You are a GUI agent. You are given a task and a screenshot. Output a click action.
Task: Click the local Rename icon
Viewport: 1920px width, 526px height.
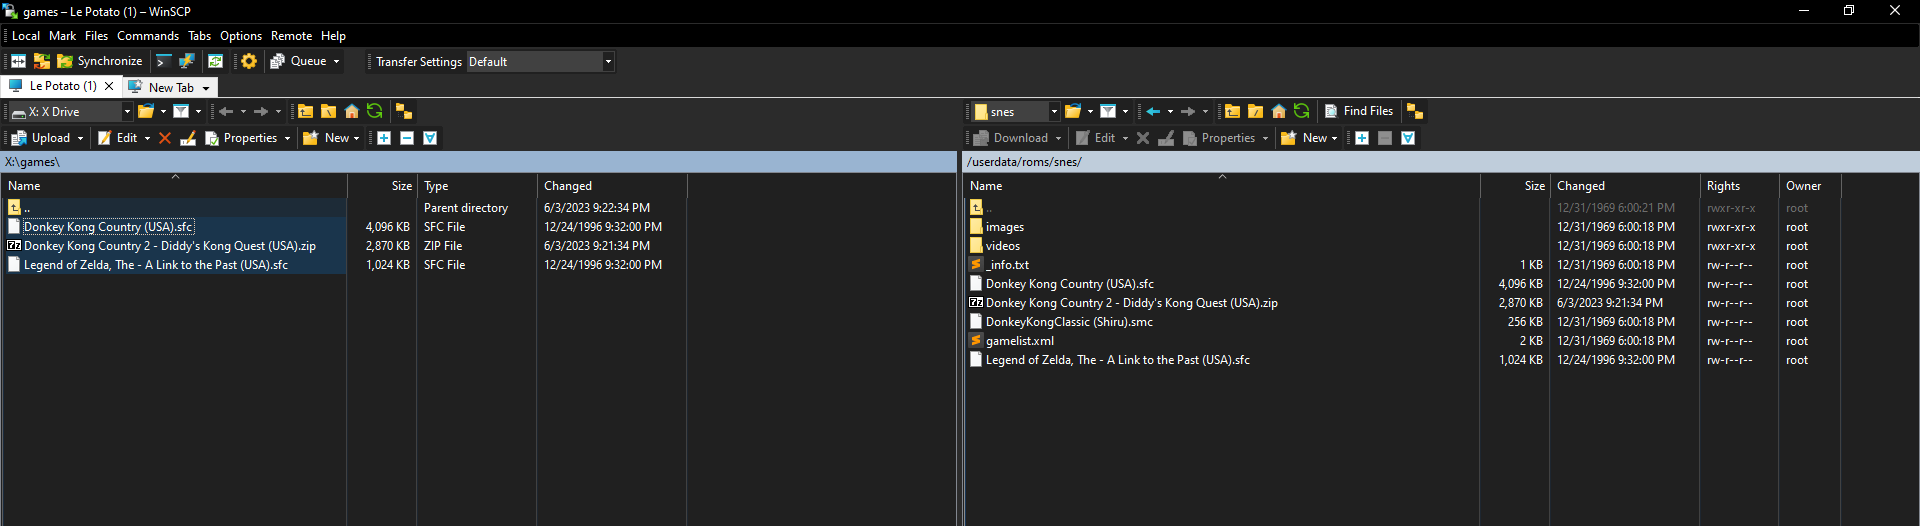187,138
